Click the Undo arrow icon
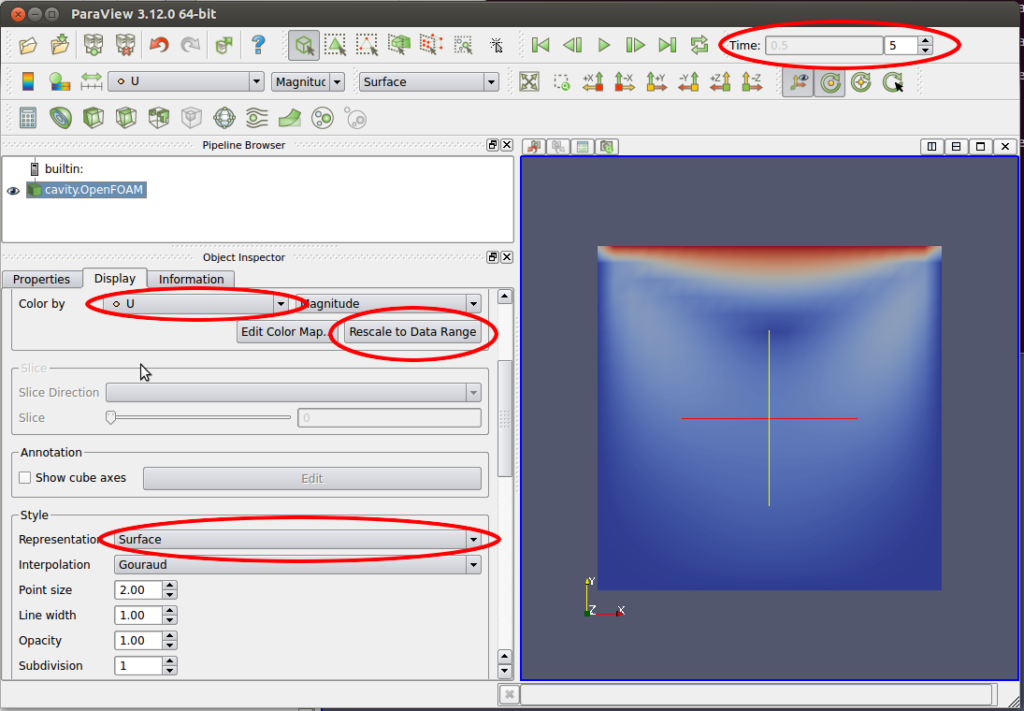Viewport: 1024px width, 711px height. [x=158, y=45]
